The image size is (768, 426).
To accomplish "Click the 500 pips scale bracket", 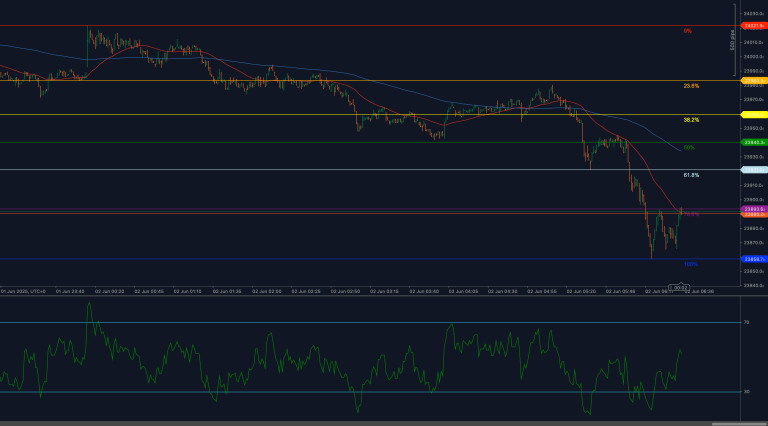I will tap(734, 40).
